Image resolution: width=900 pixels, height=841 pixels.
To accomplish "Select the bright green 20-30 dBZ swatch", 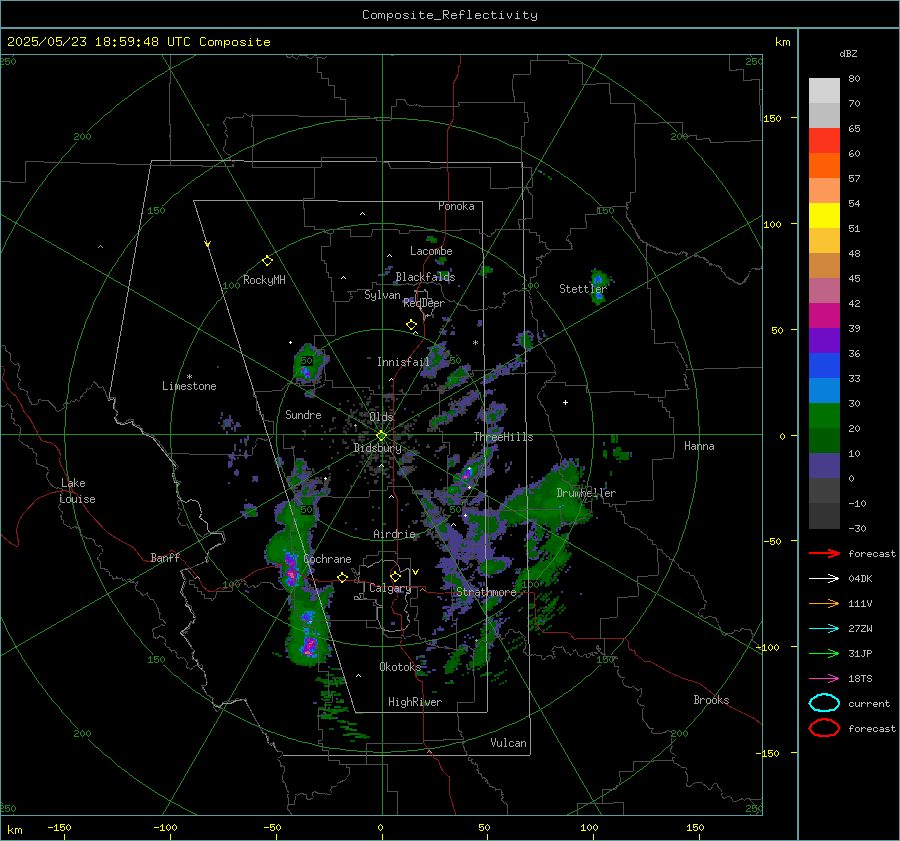I will [824, 415].
